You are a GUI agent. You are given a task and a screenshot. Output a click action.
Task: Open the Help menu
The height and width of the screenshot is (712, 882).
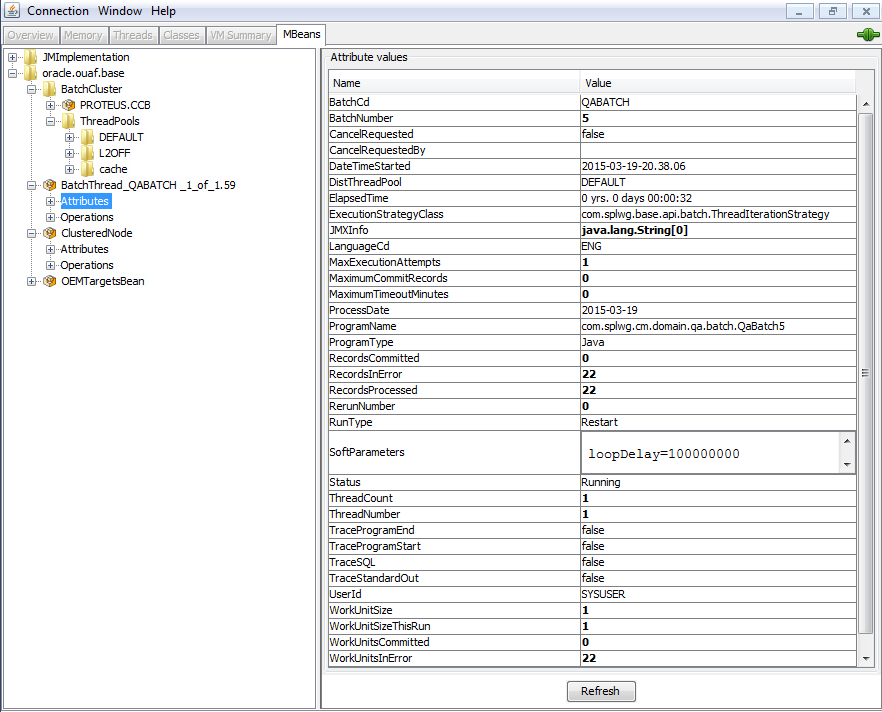click(x=163, y=10)
